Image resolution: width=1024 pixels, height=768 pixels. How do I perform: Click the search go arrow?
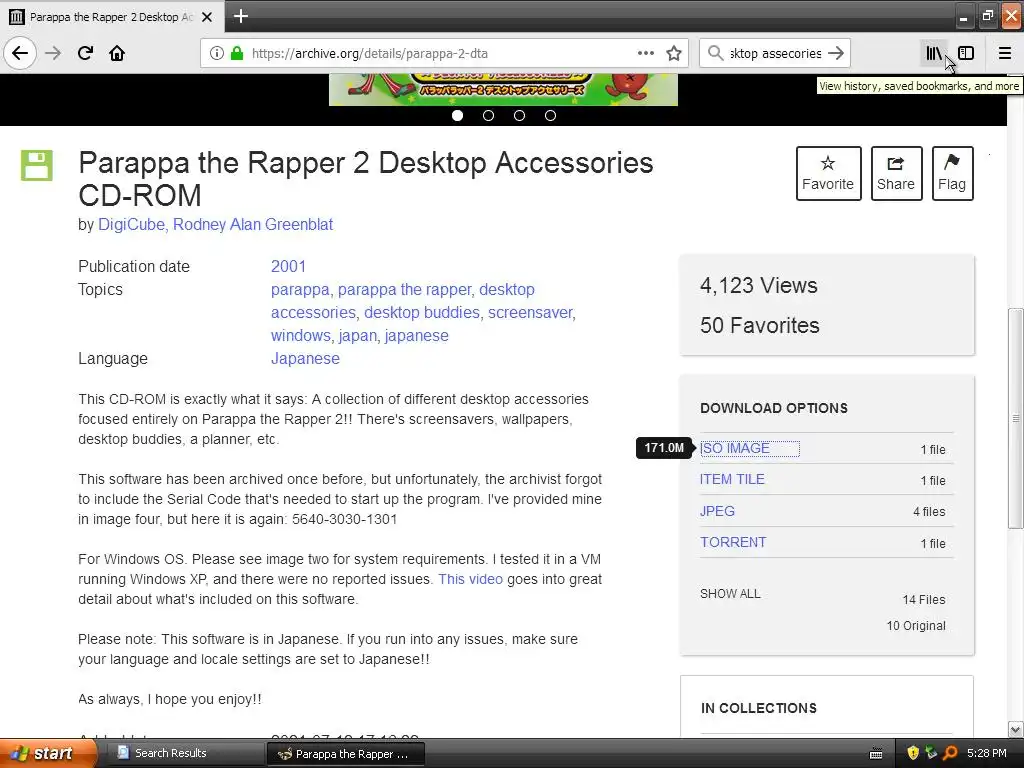coord(836,53)
